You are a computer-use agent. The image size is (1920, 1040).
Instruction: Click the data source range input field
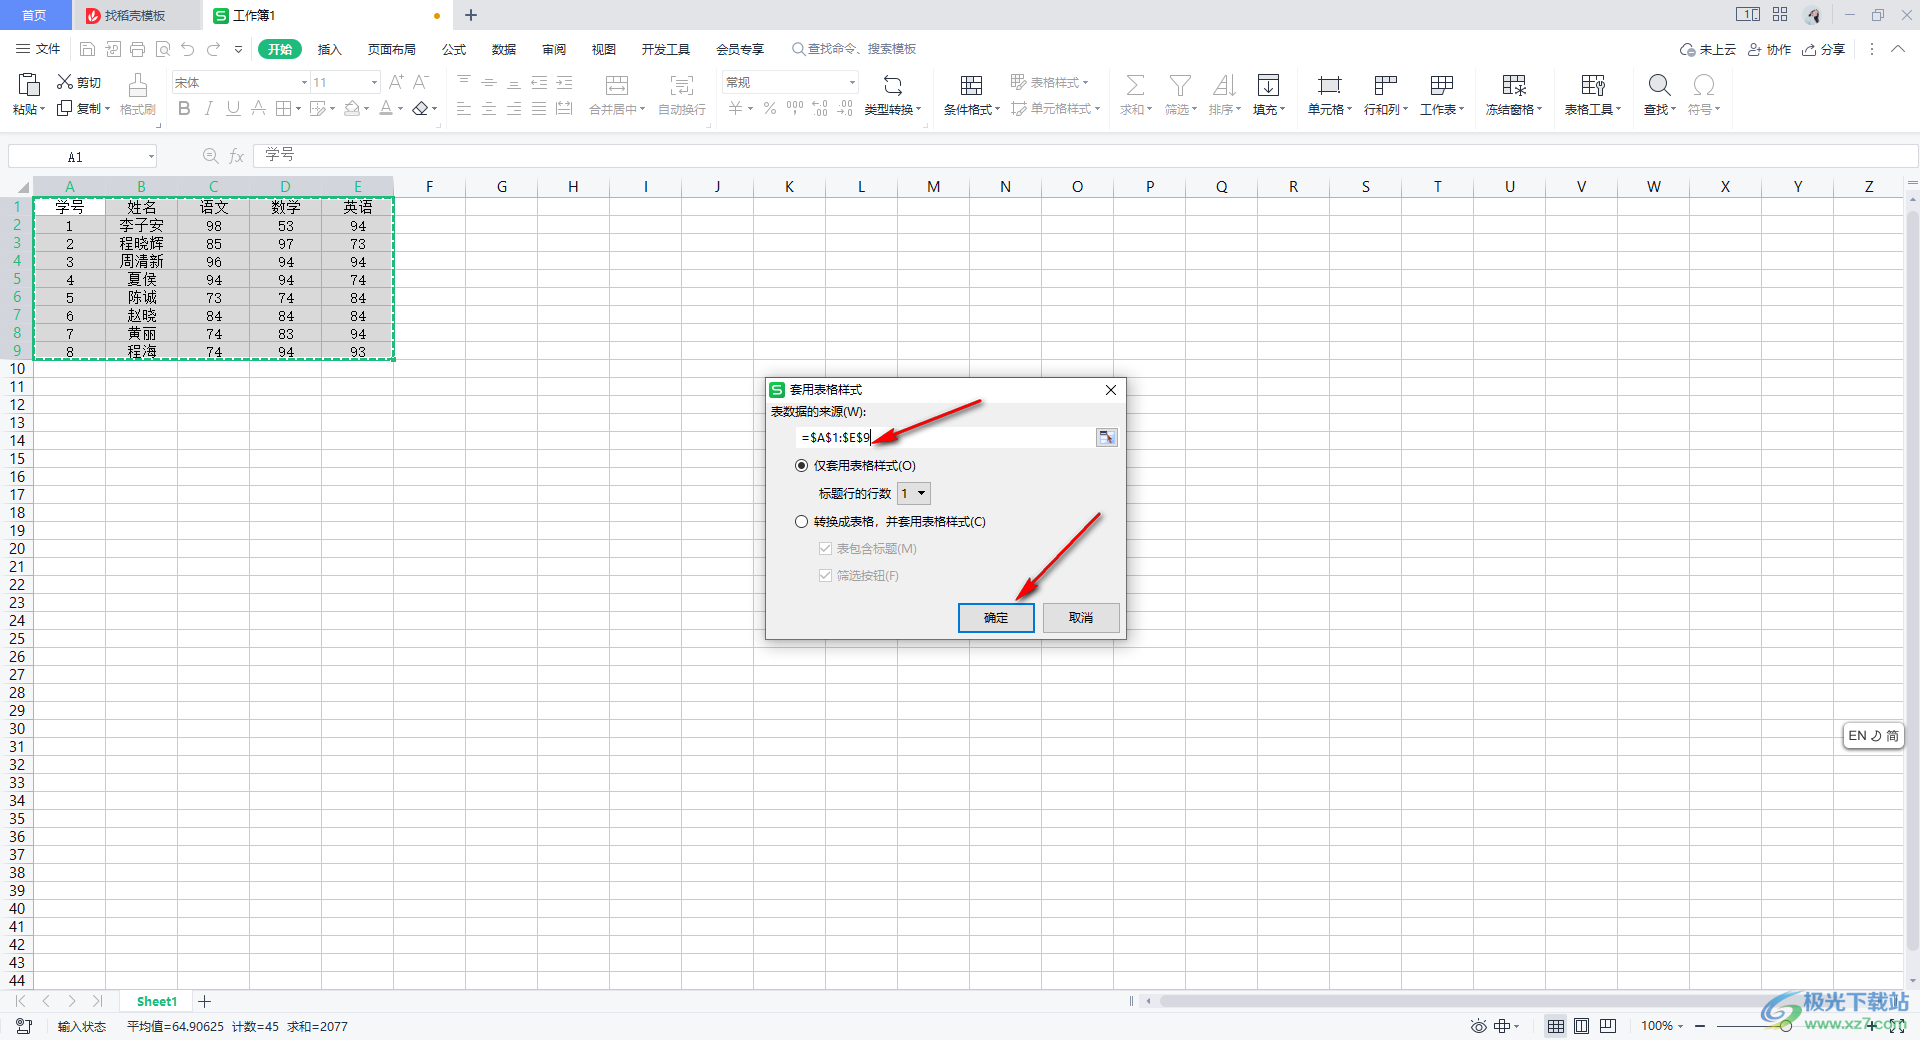tap(946, 438)
